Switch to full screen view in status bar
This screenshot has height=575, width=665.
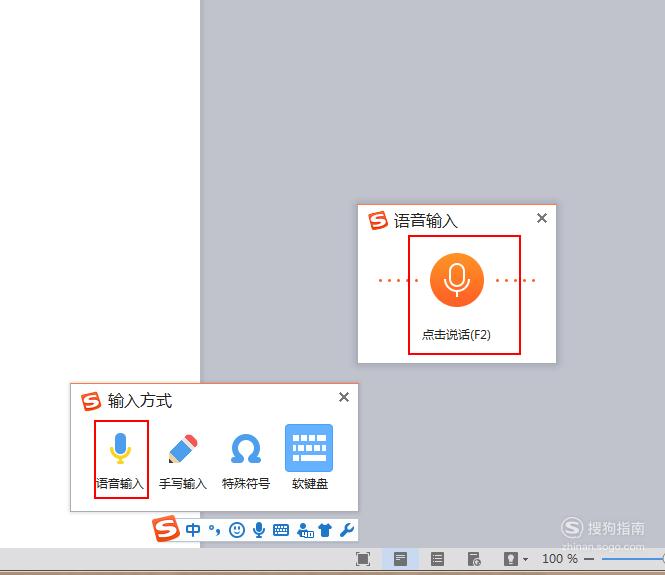tap(363, 559)
